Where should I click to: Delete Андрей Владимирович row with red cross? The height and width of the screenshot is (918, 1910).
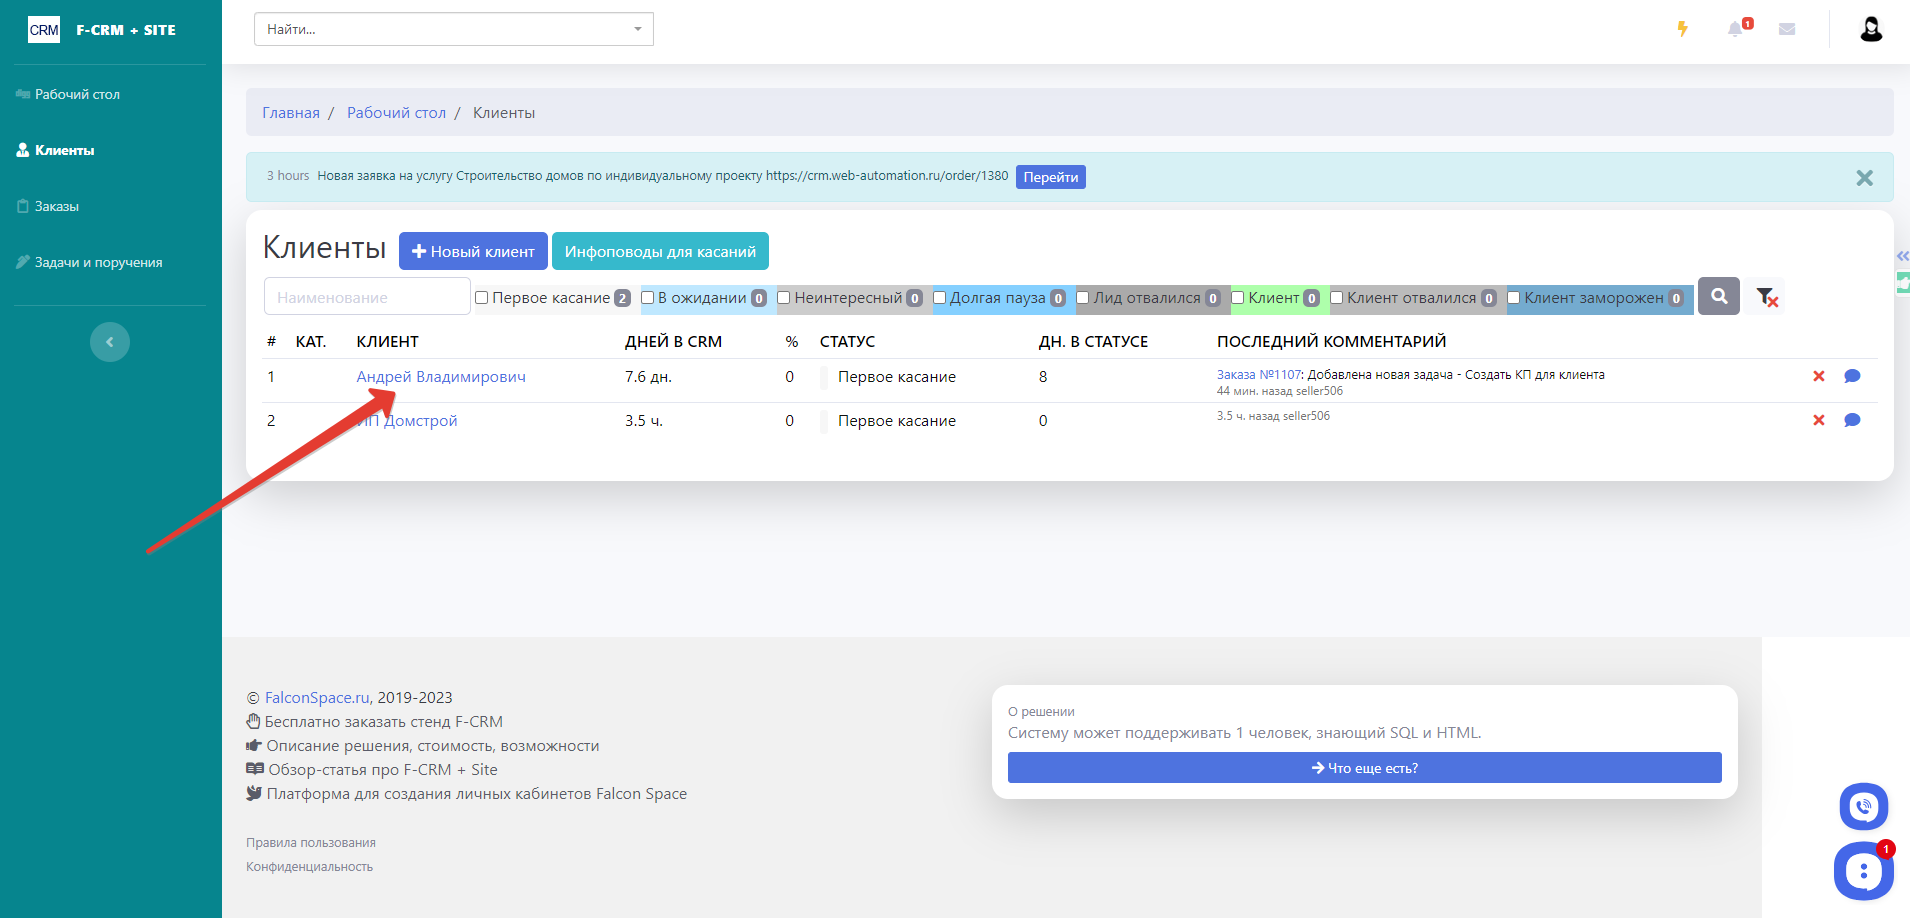click(x=1819, y=377)
